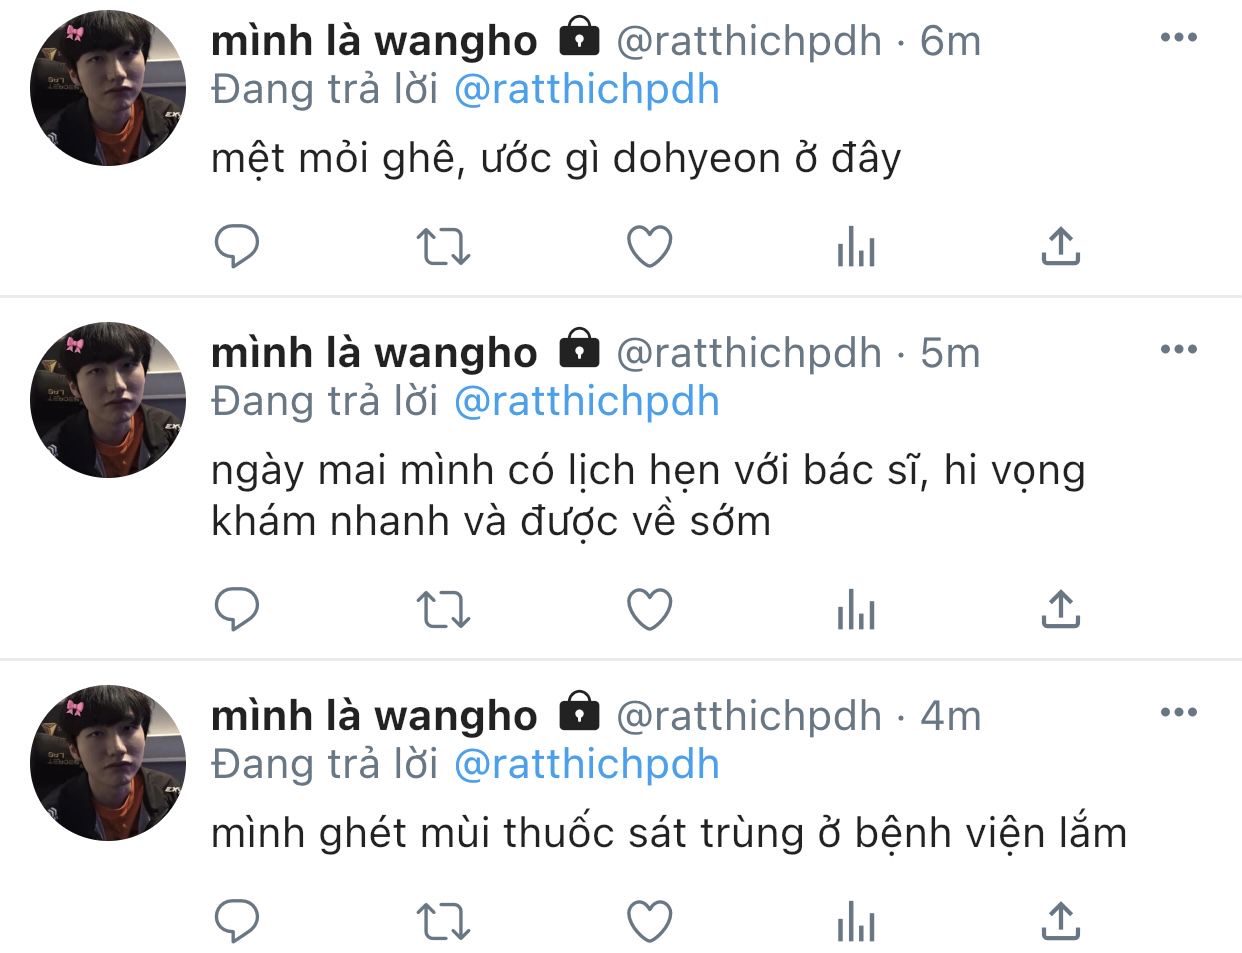
Task: Reply to the hospital smell tweet
Action: (x=237, y=921)
